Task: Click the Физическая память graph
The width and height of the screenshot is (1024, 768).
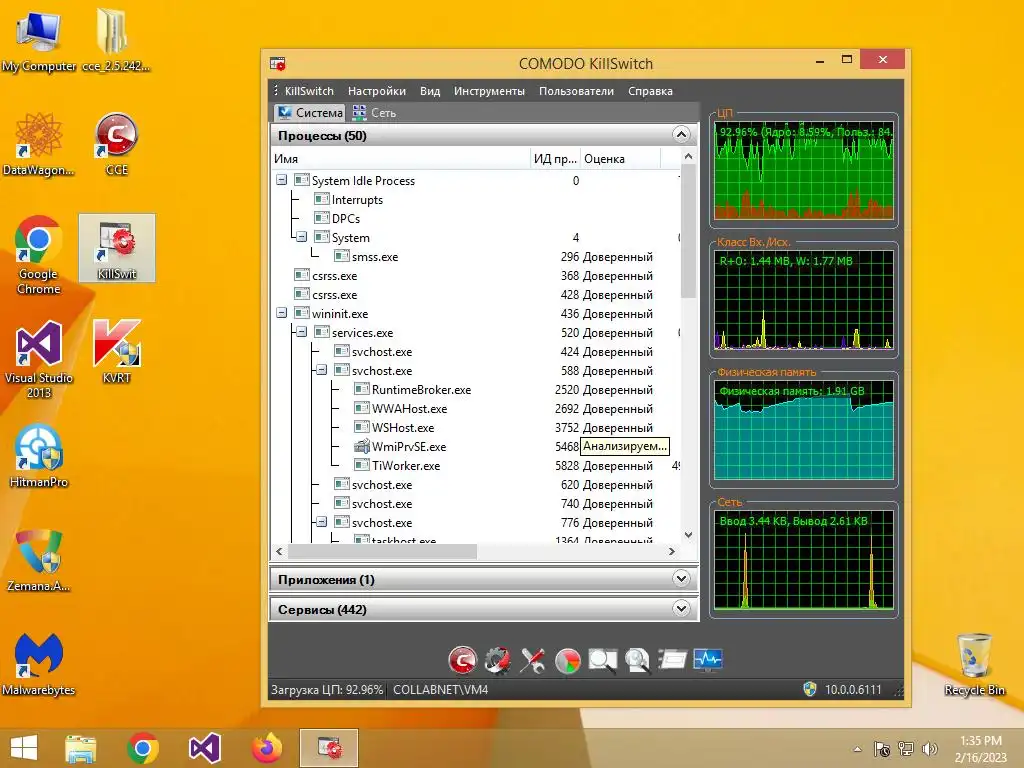Action: 803,430
